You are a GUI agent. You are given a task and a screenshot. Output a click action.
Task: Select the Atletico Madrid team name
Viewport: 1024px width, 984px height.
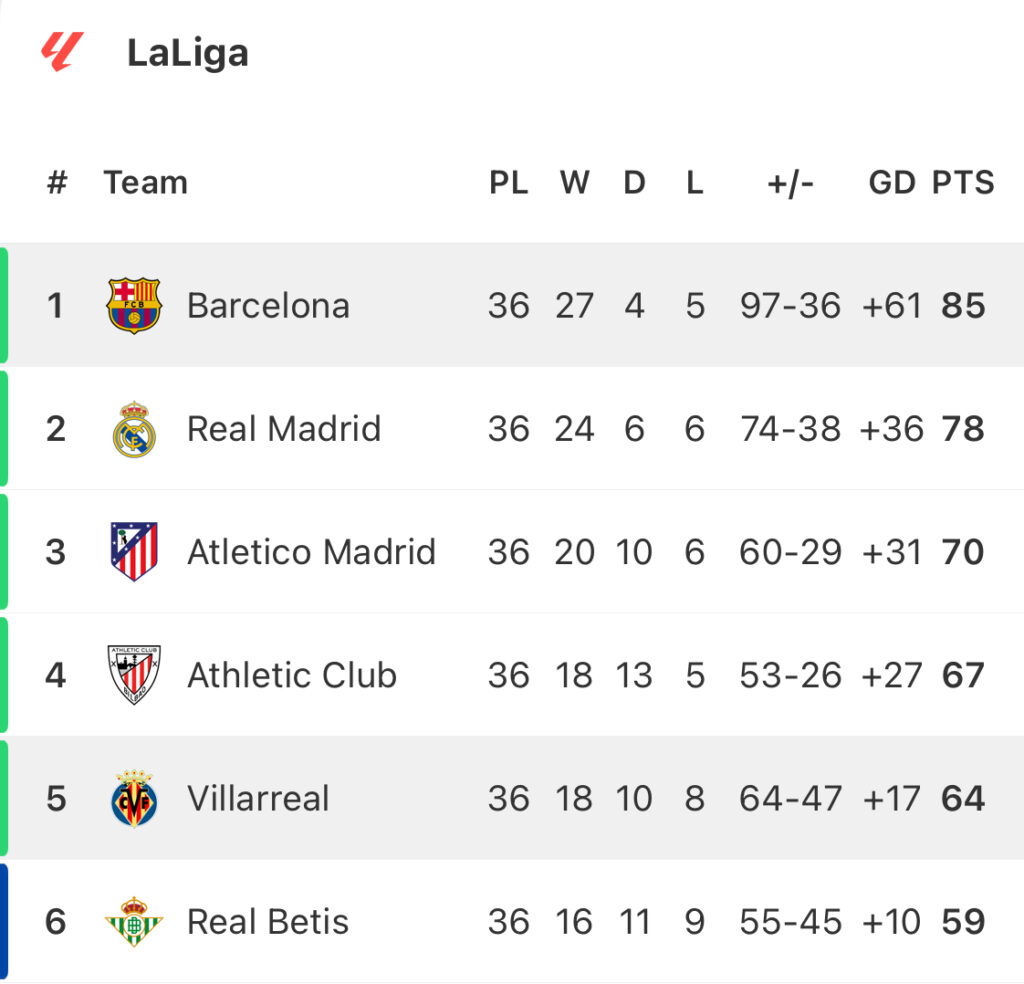click(312, 552)
